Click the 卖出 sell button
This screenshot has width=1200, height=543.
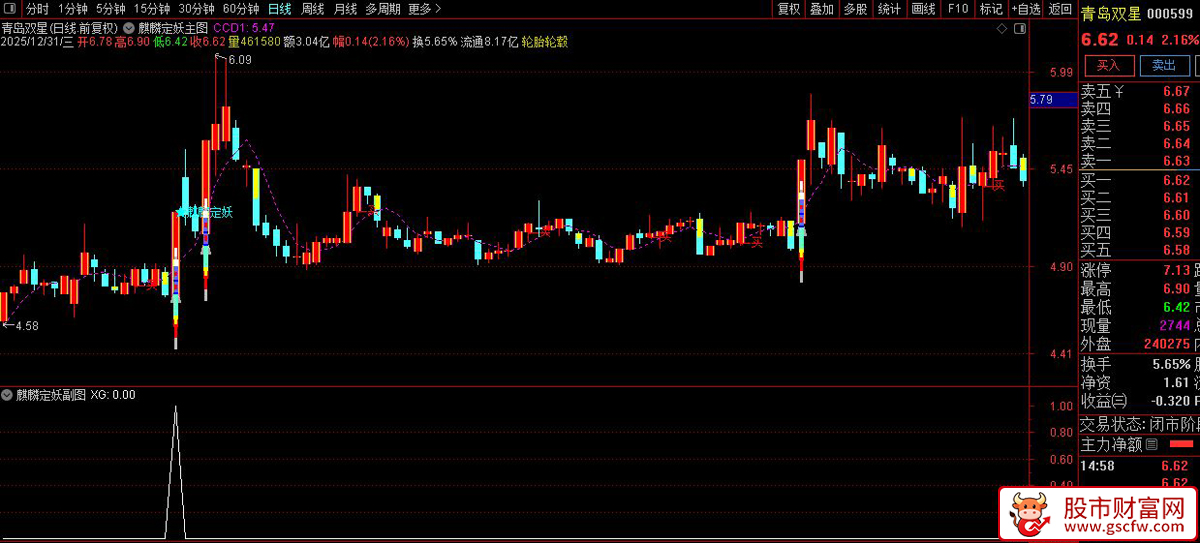coord(1163,65)
